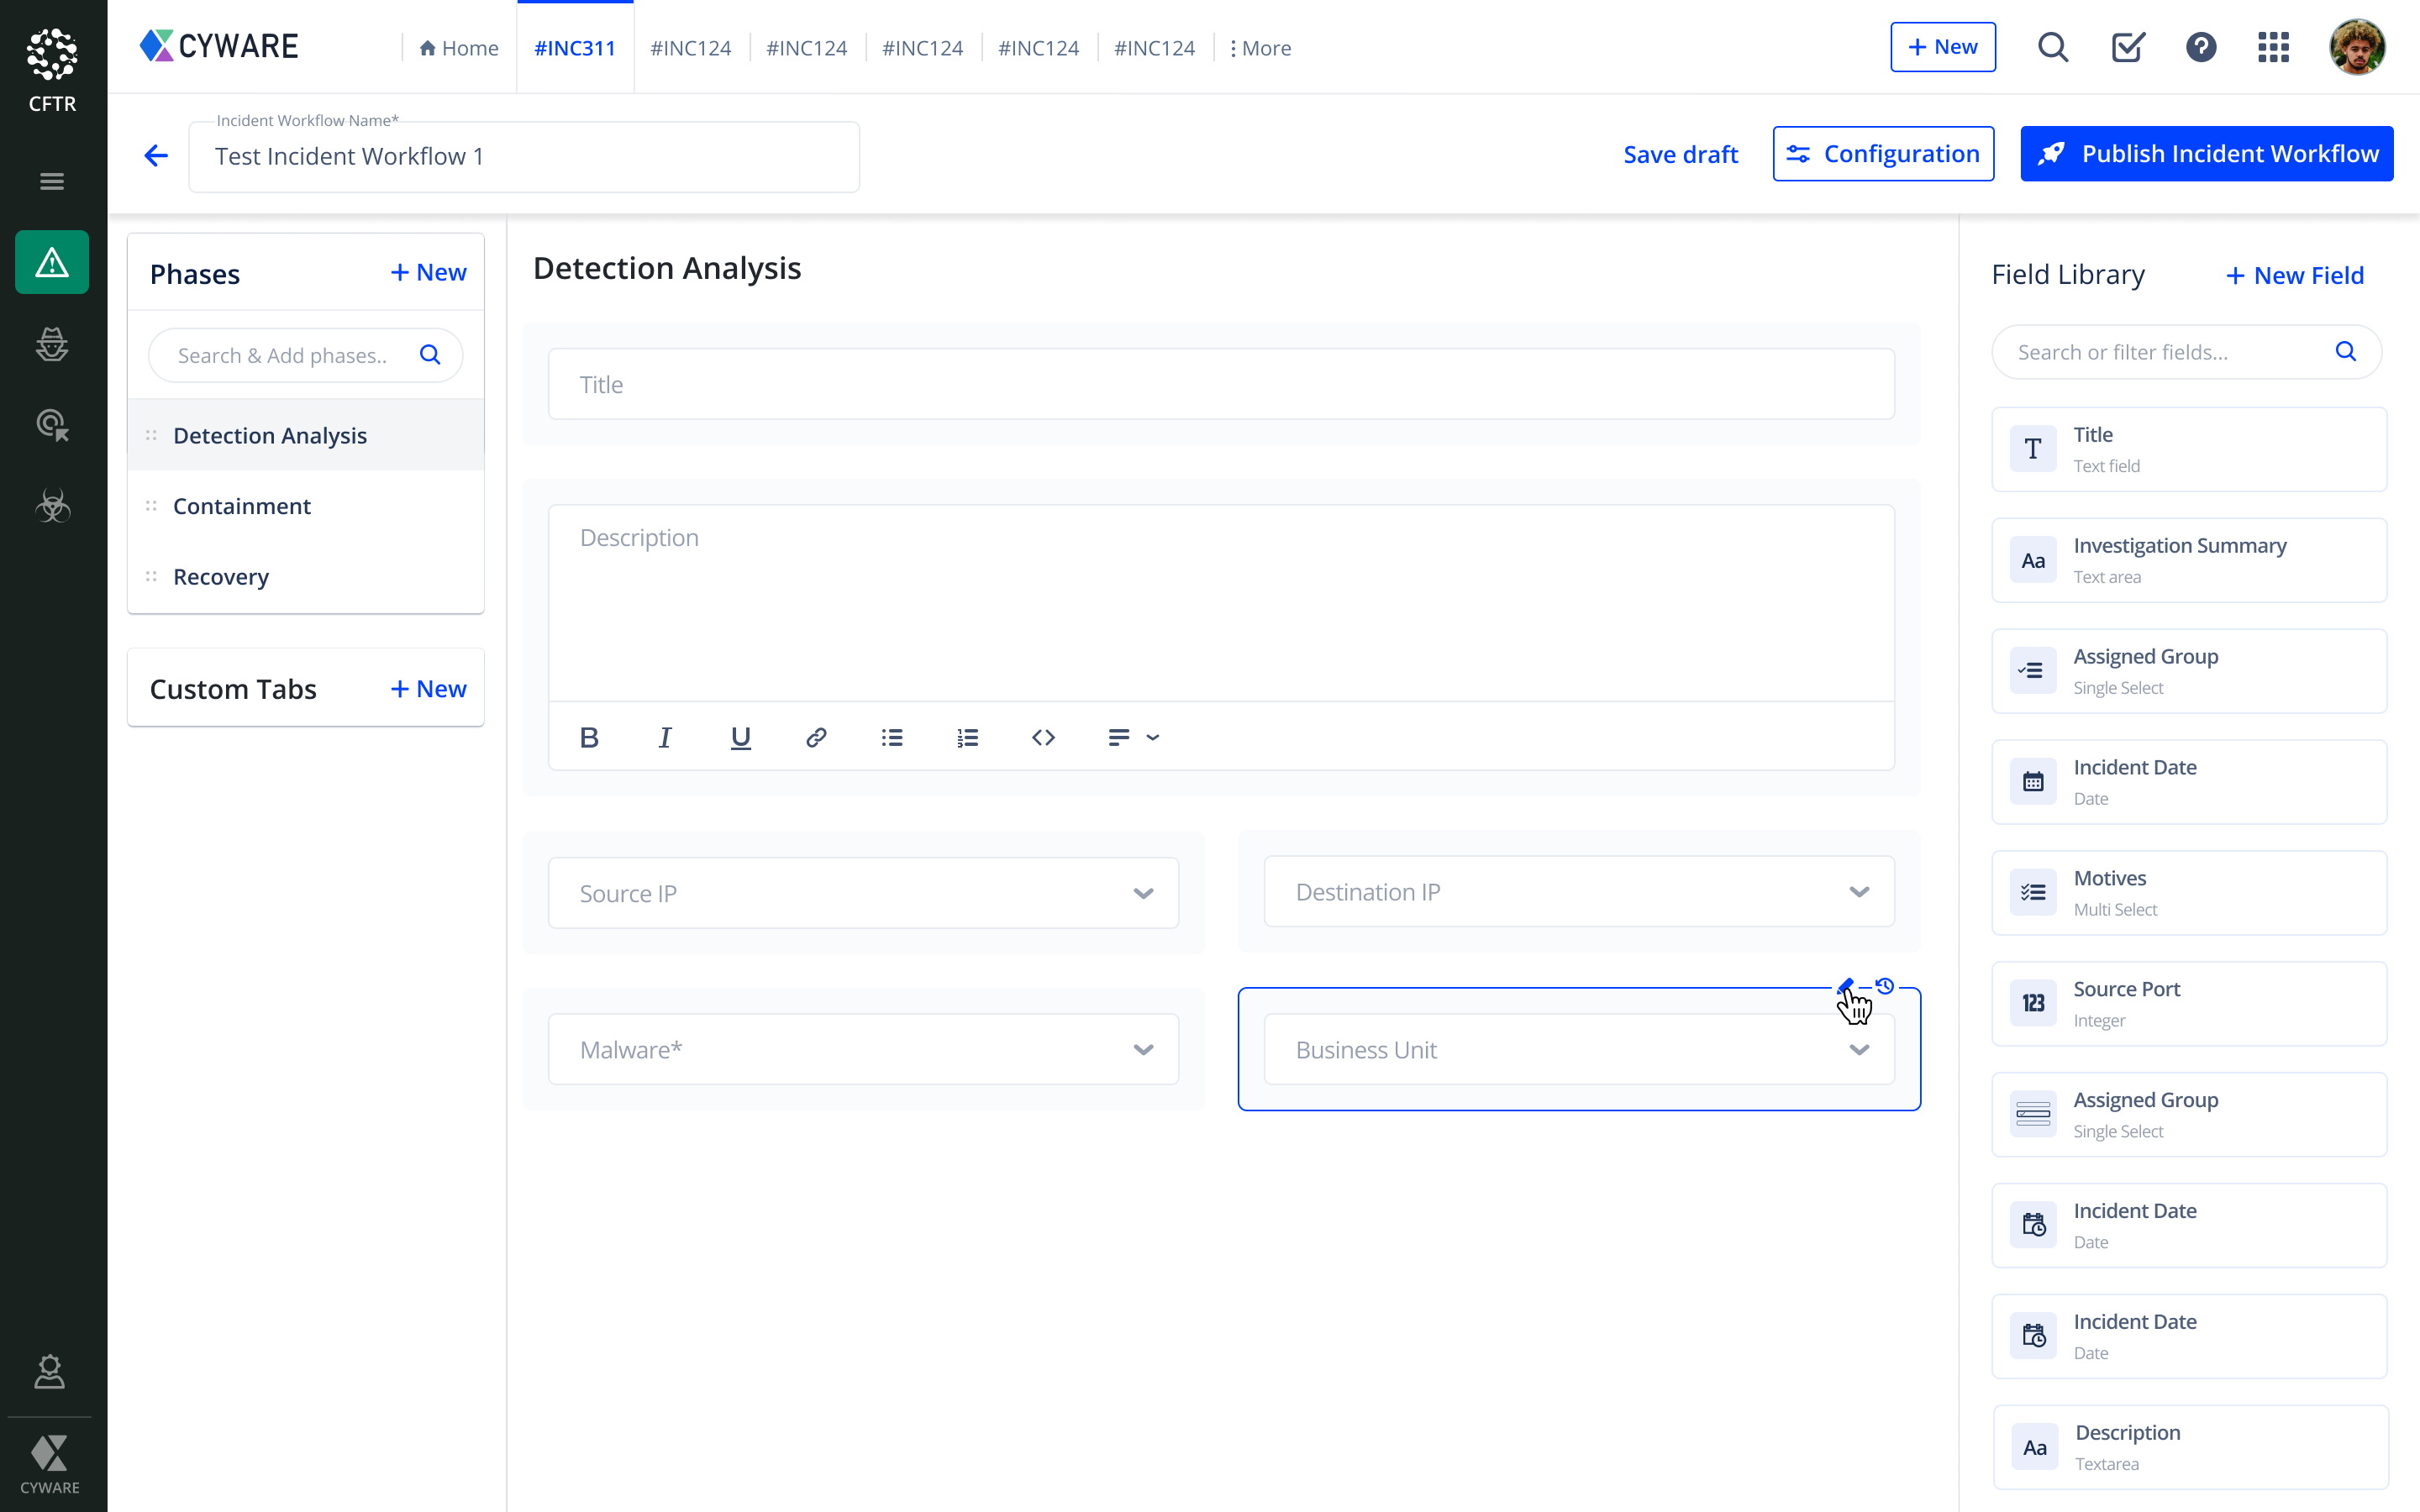Open the incidents alert triangle in sidebar
The height and width of the screenshot is (1512, 2420).
[x=52, y=263]
